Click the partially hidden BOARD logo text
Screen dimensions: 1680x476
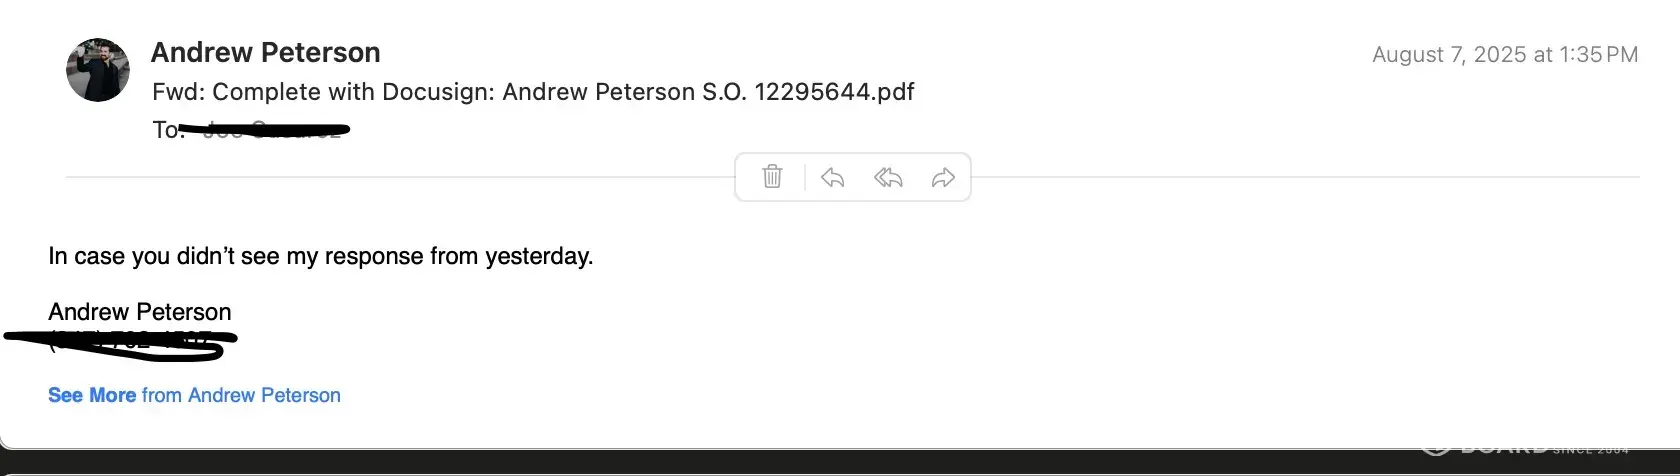tap(1502, 447)
